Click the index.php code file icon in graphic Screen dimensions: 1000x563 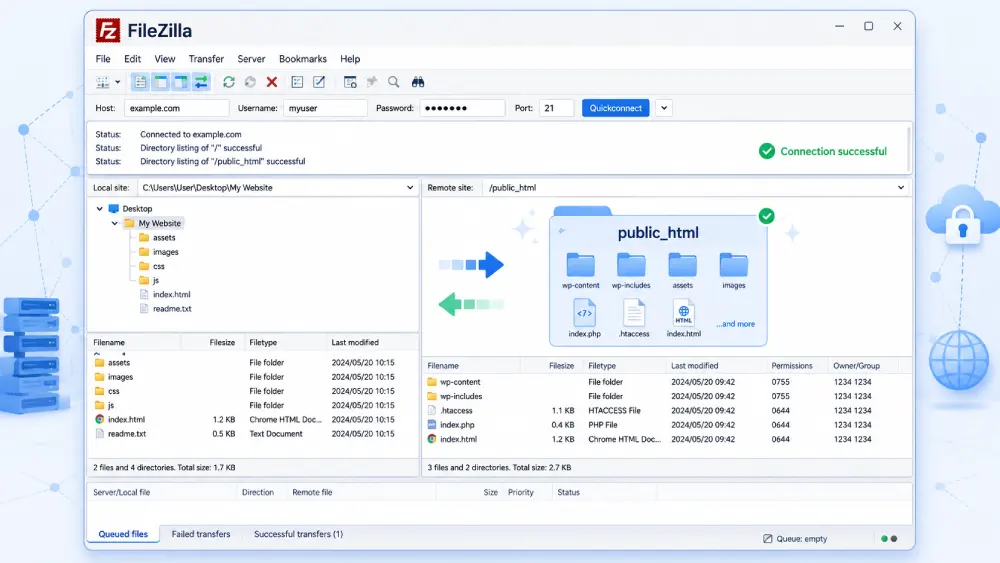(584, 312)
